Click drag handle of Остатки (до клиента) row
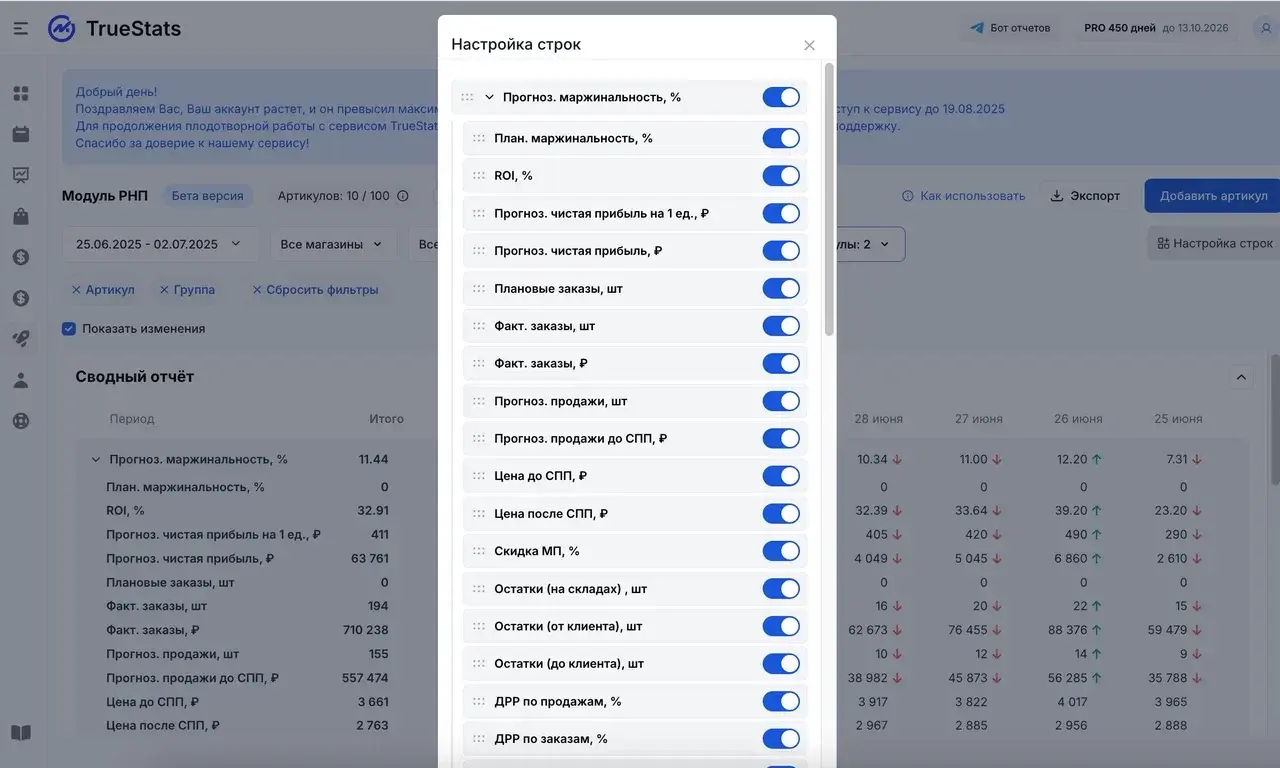This screenshot has height=768, width=1280. (479, 664)
